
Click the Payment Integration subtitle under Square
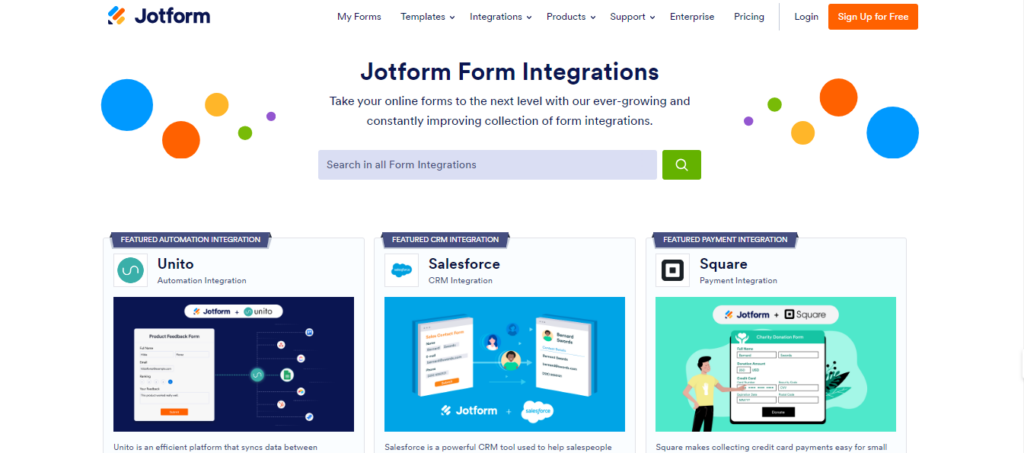[739, 281]
